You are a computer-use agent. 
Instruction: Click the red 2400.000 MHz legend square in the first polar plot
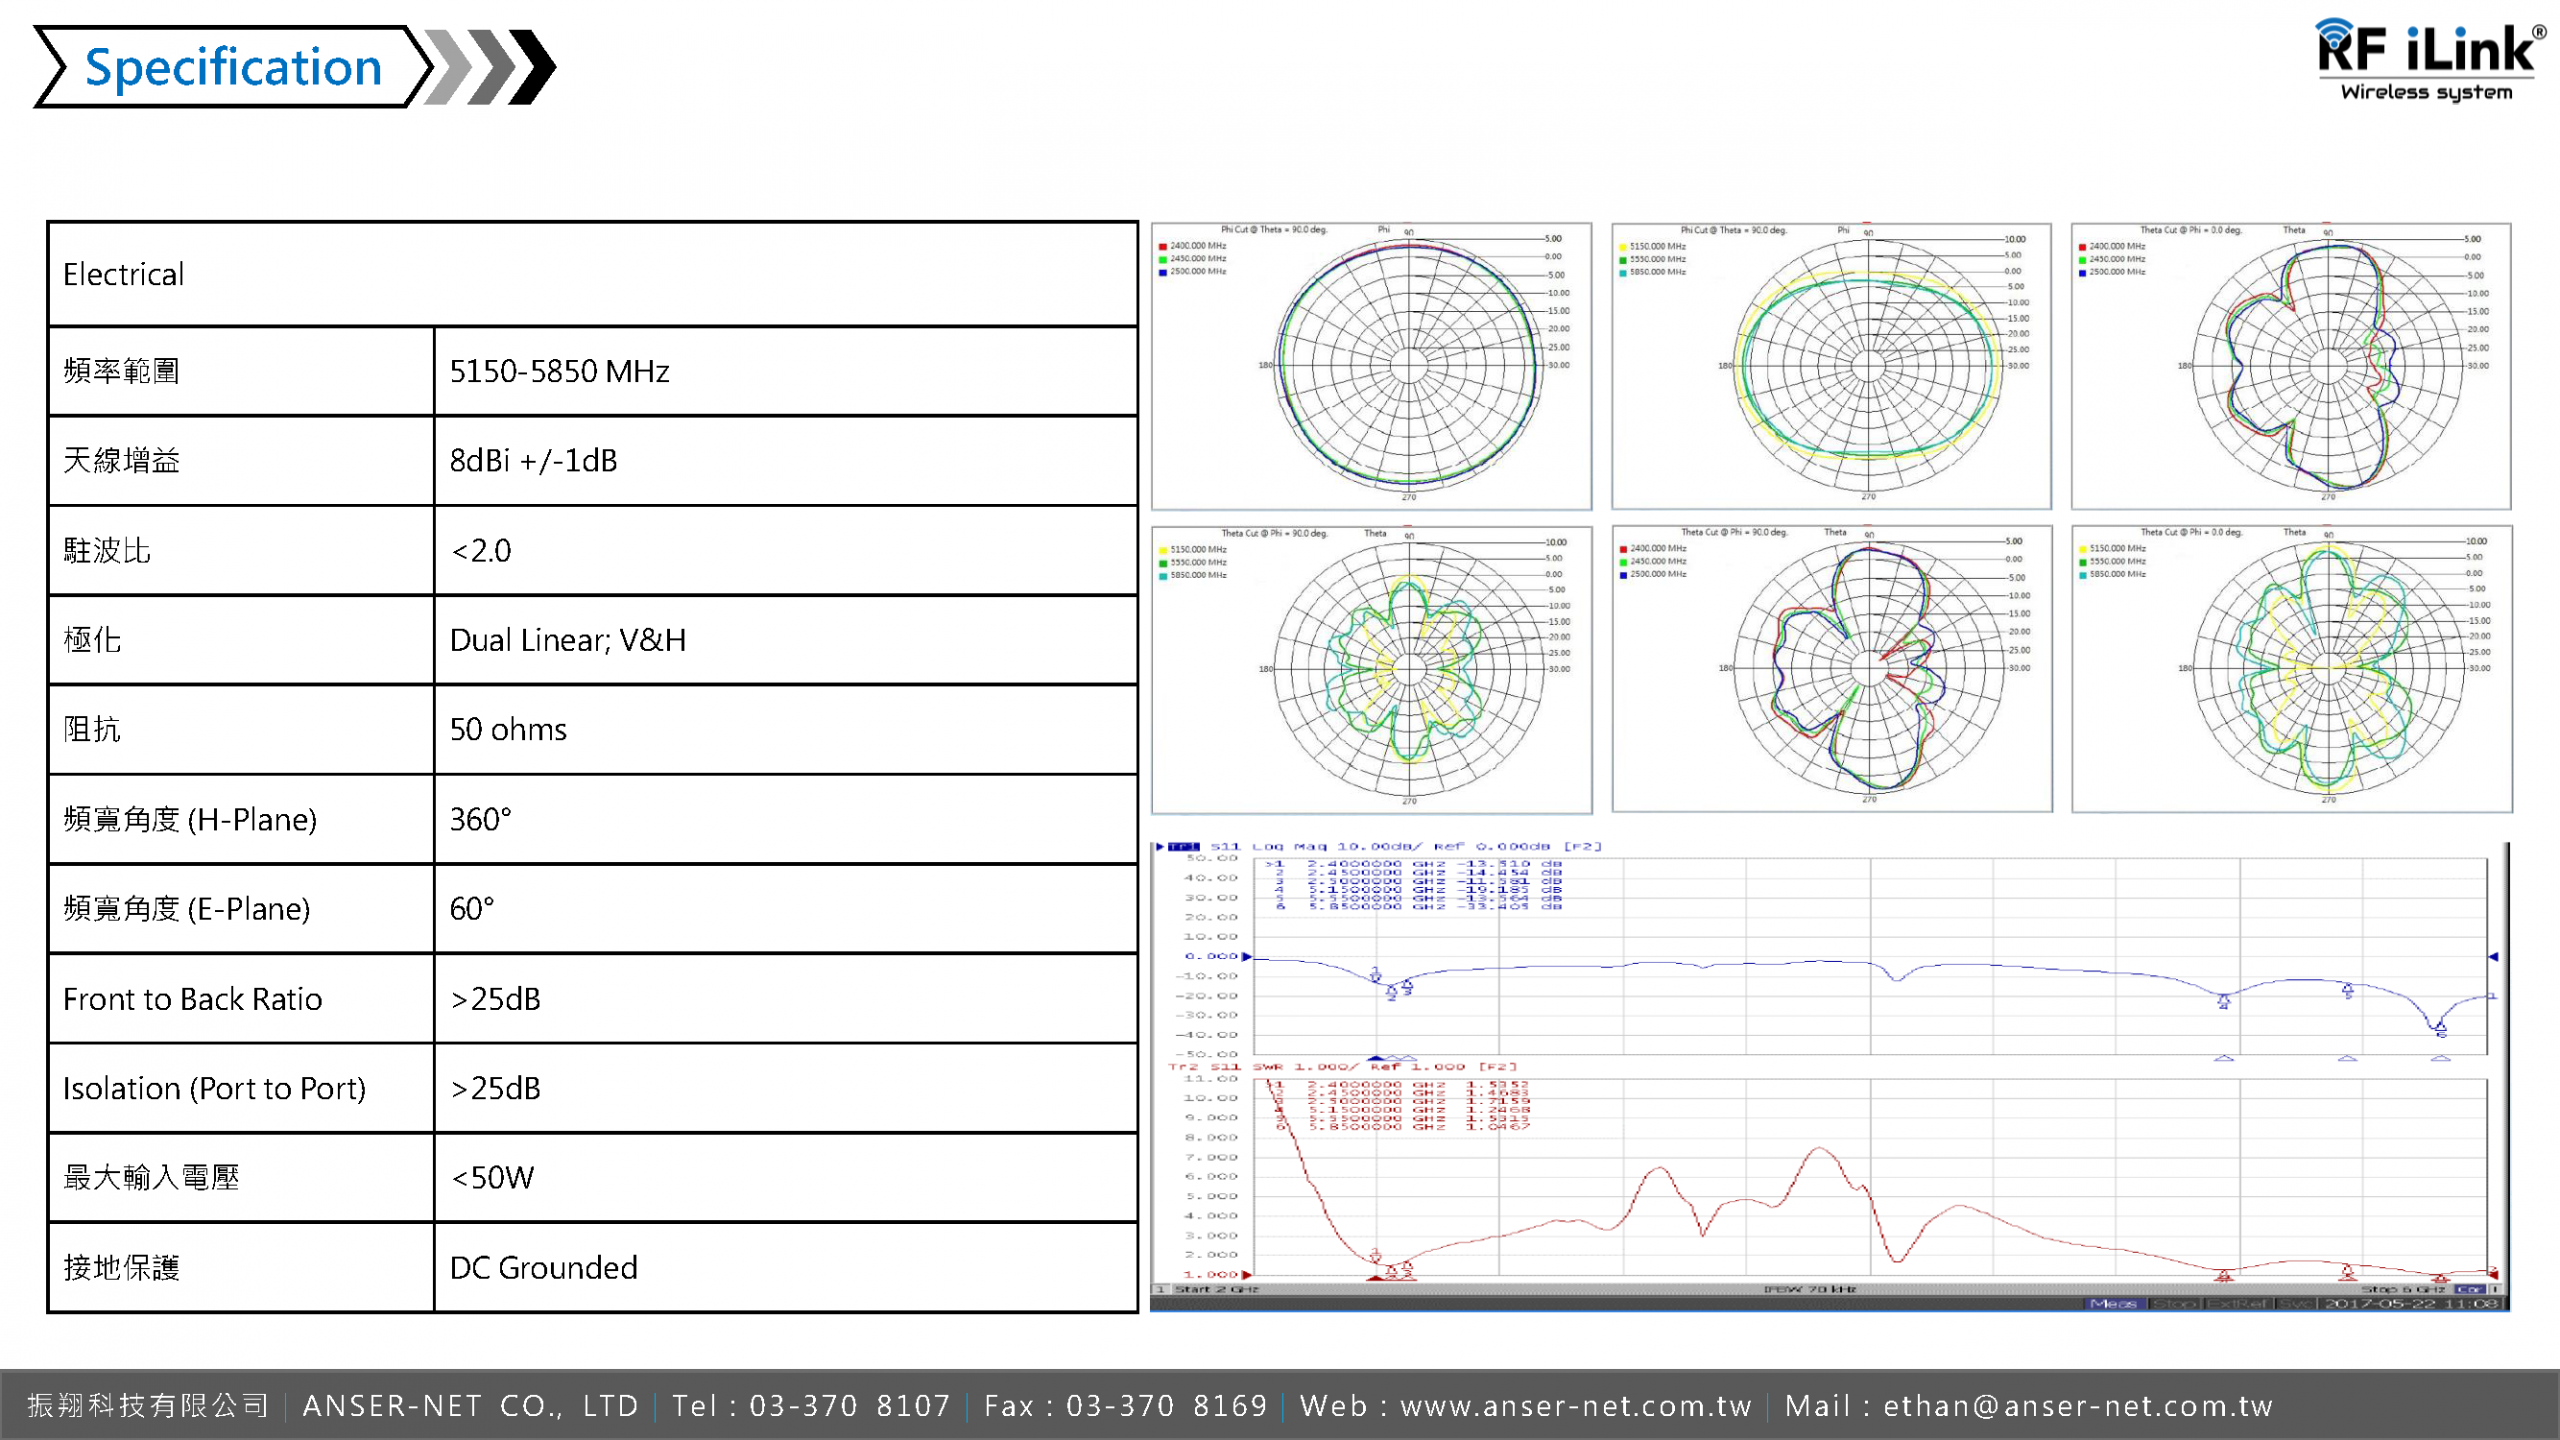1163,246
